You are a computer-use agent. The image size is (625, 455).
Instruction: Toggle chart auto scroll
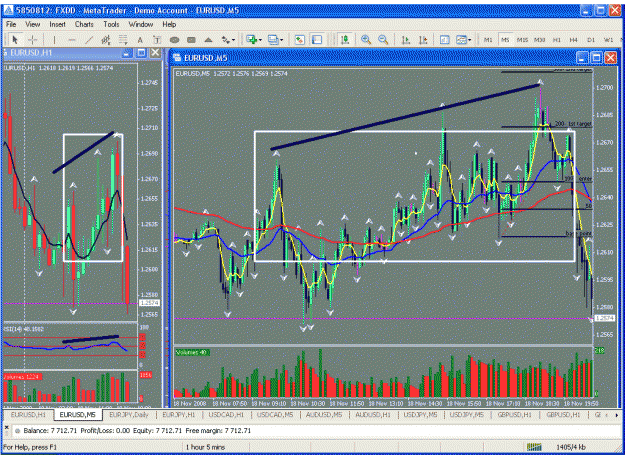pyautogui.click(x=406, y=40)
